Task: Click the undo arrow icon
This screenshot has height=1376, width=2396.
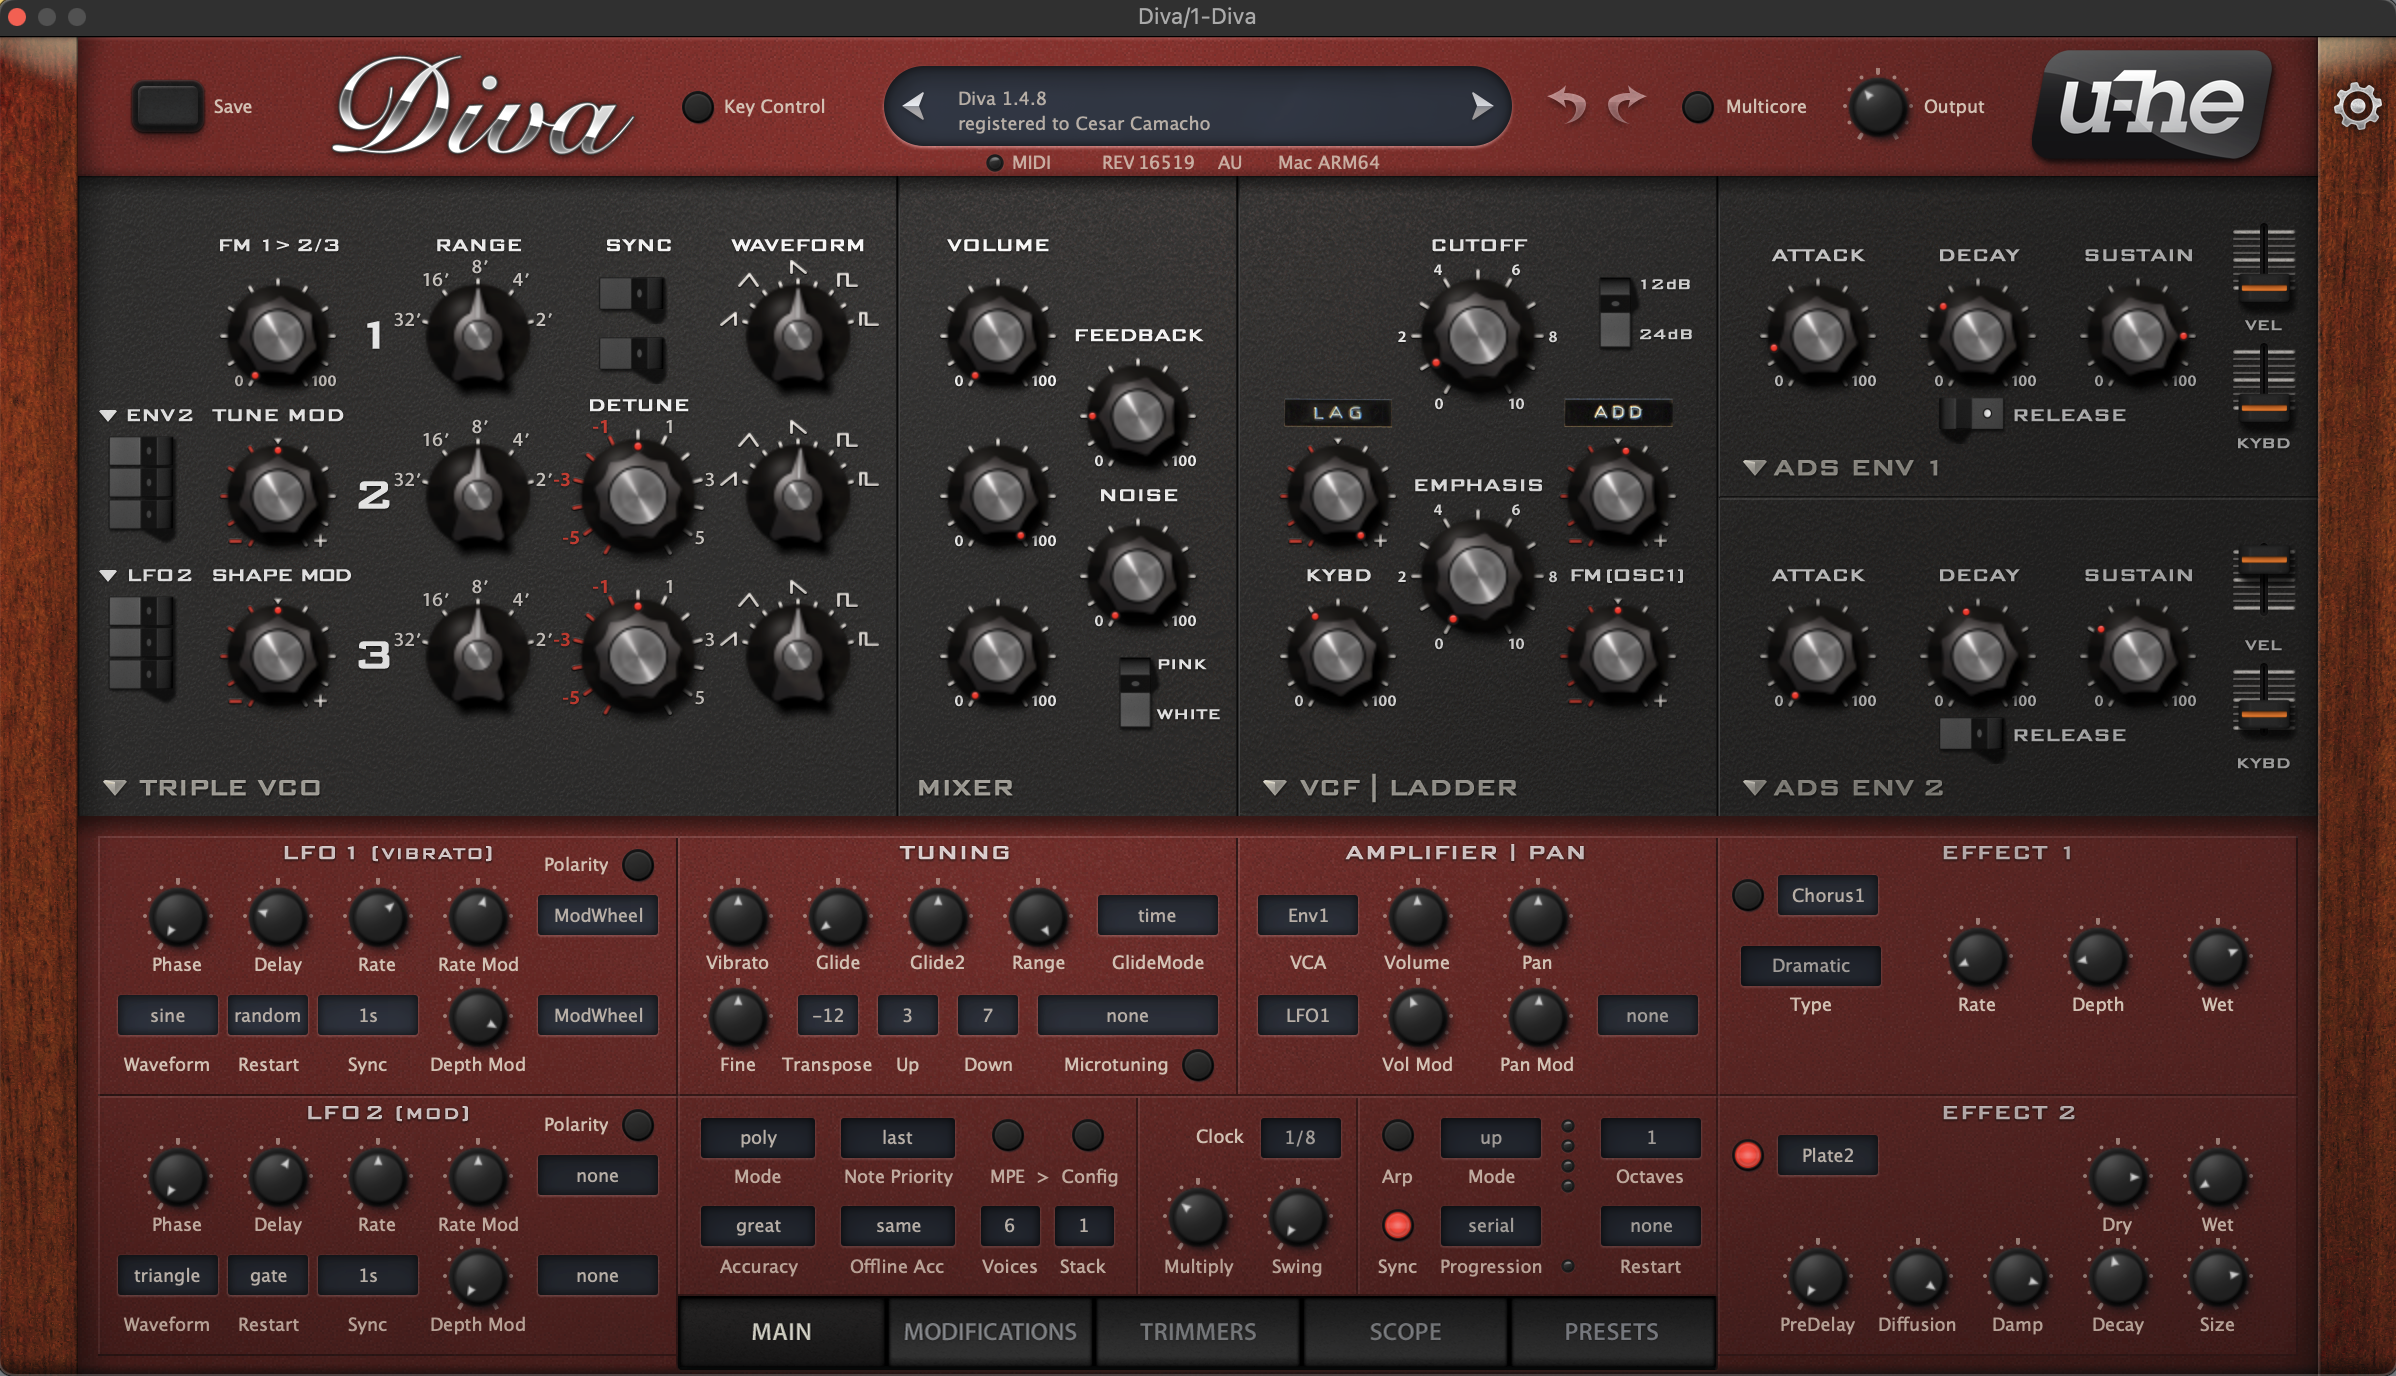Action: [1567, 104]
